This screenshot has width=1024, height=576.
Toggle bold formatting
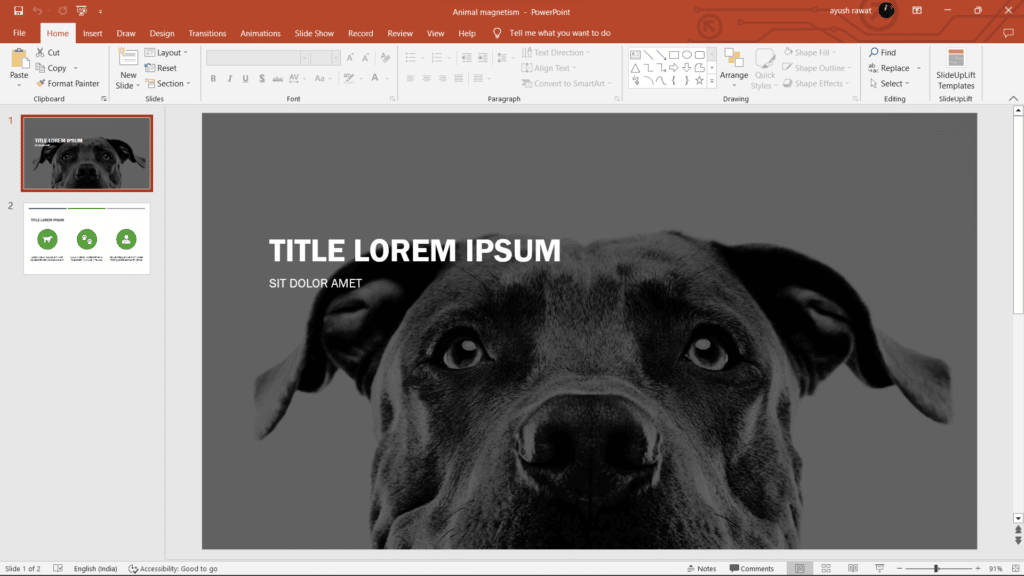point(213,77)
